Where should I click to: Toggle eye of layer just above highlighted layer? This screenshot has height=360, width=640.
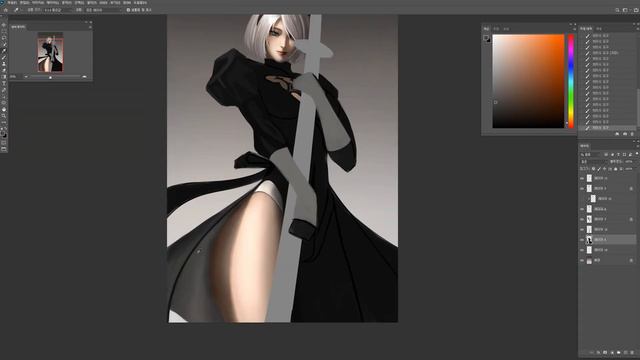582,229
